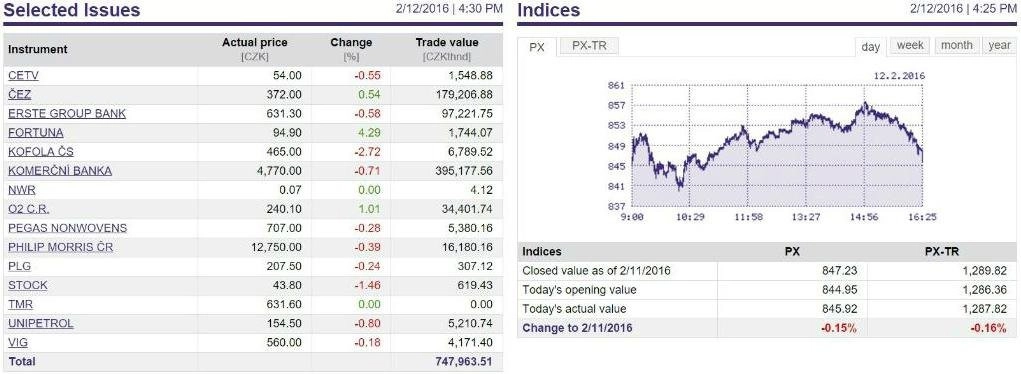The width and height of the screenshot is (1021, 374).
Task: Open the CETV instrument link
Action: pos(23,76)
